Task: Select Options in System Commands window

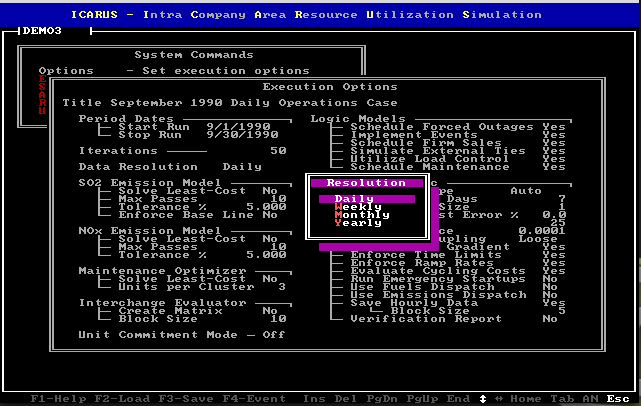Action: tap(66, 71)
